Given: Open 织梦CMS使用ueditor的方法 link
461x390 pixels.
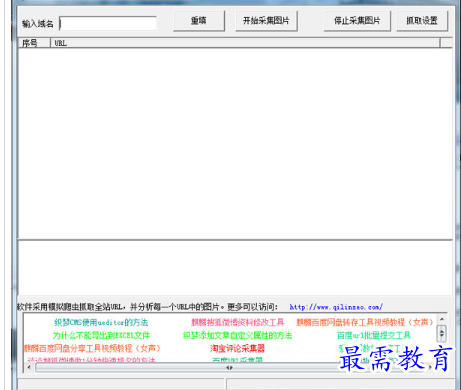Looking at the screenshot, I should coord(101,322).
